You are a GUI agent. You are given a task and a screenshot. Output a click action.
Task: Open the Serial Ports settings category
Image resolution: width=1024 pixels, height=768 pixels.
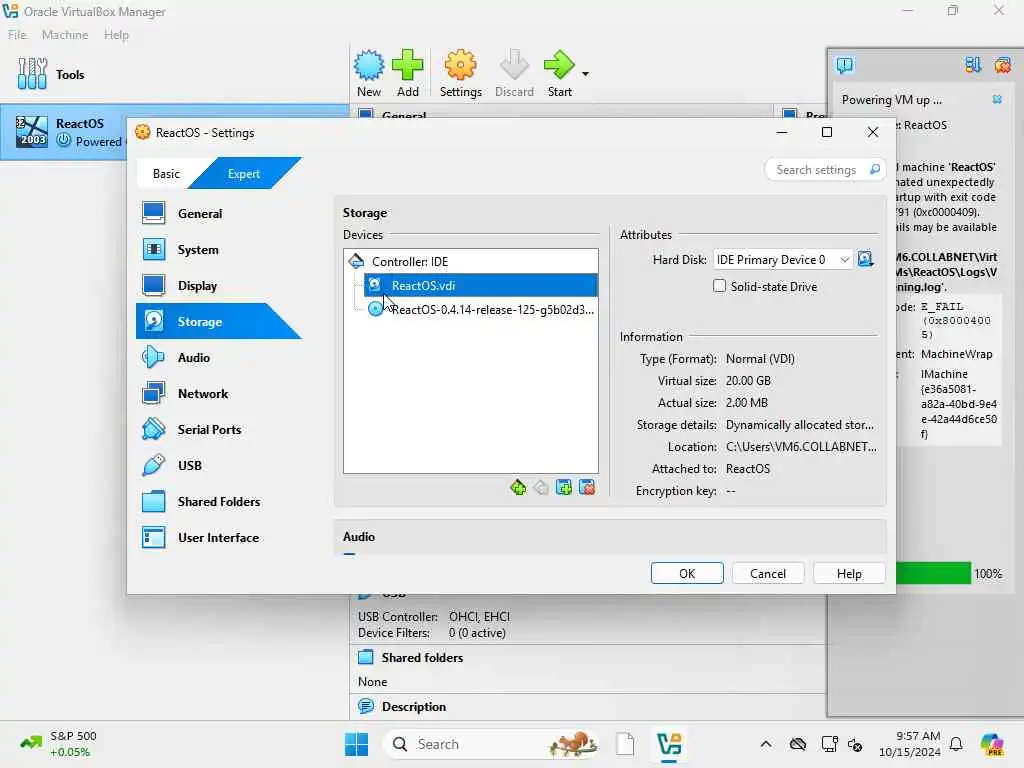click(219, 429)
